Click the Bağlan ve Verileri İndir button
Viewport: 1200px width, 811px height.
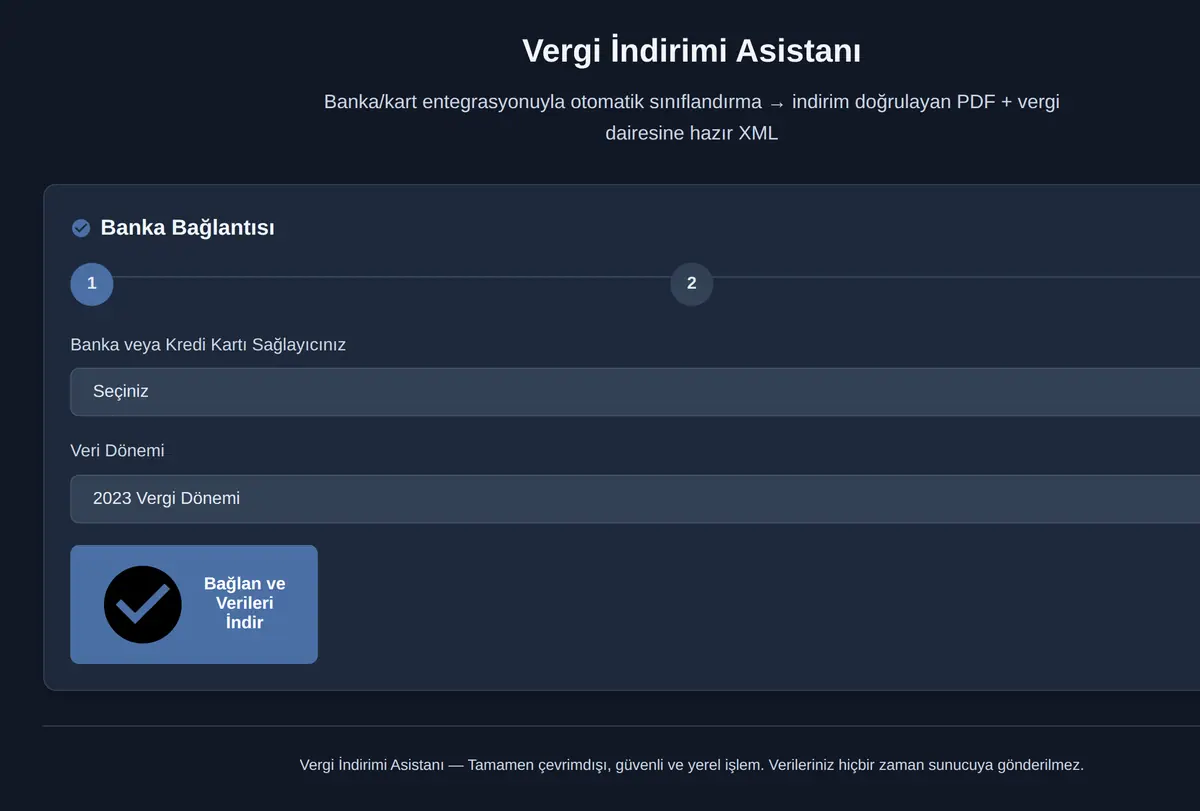(194, 604)
